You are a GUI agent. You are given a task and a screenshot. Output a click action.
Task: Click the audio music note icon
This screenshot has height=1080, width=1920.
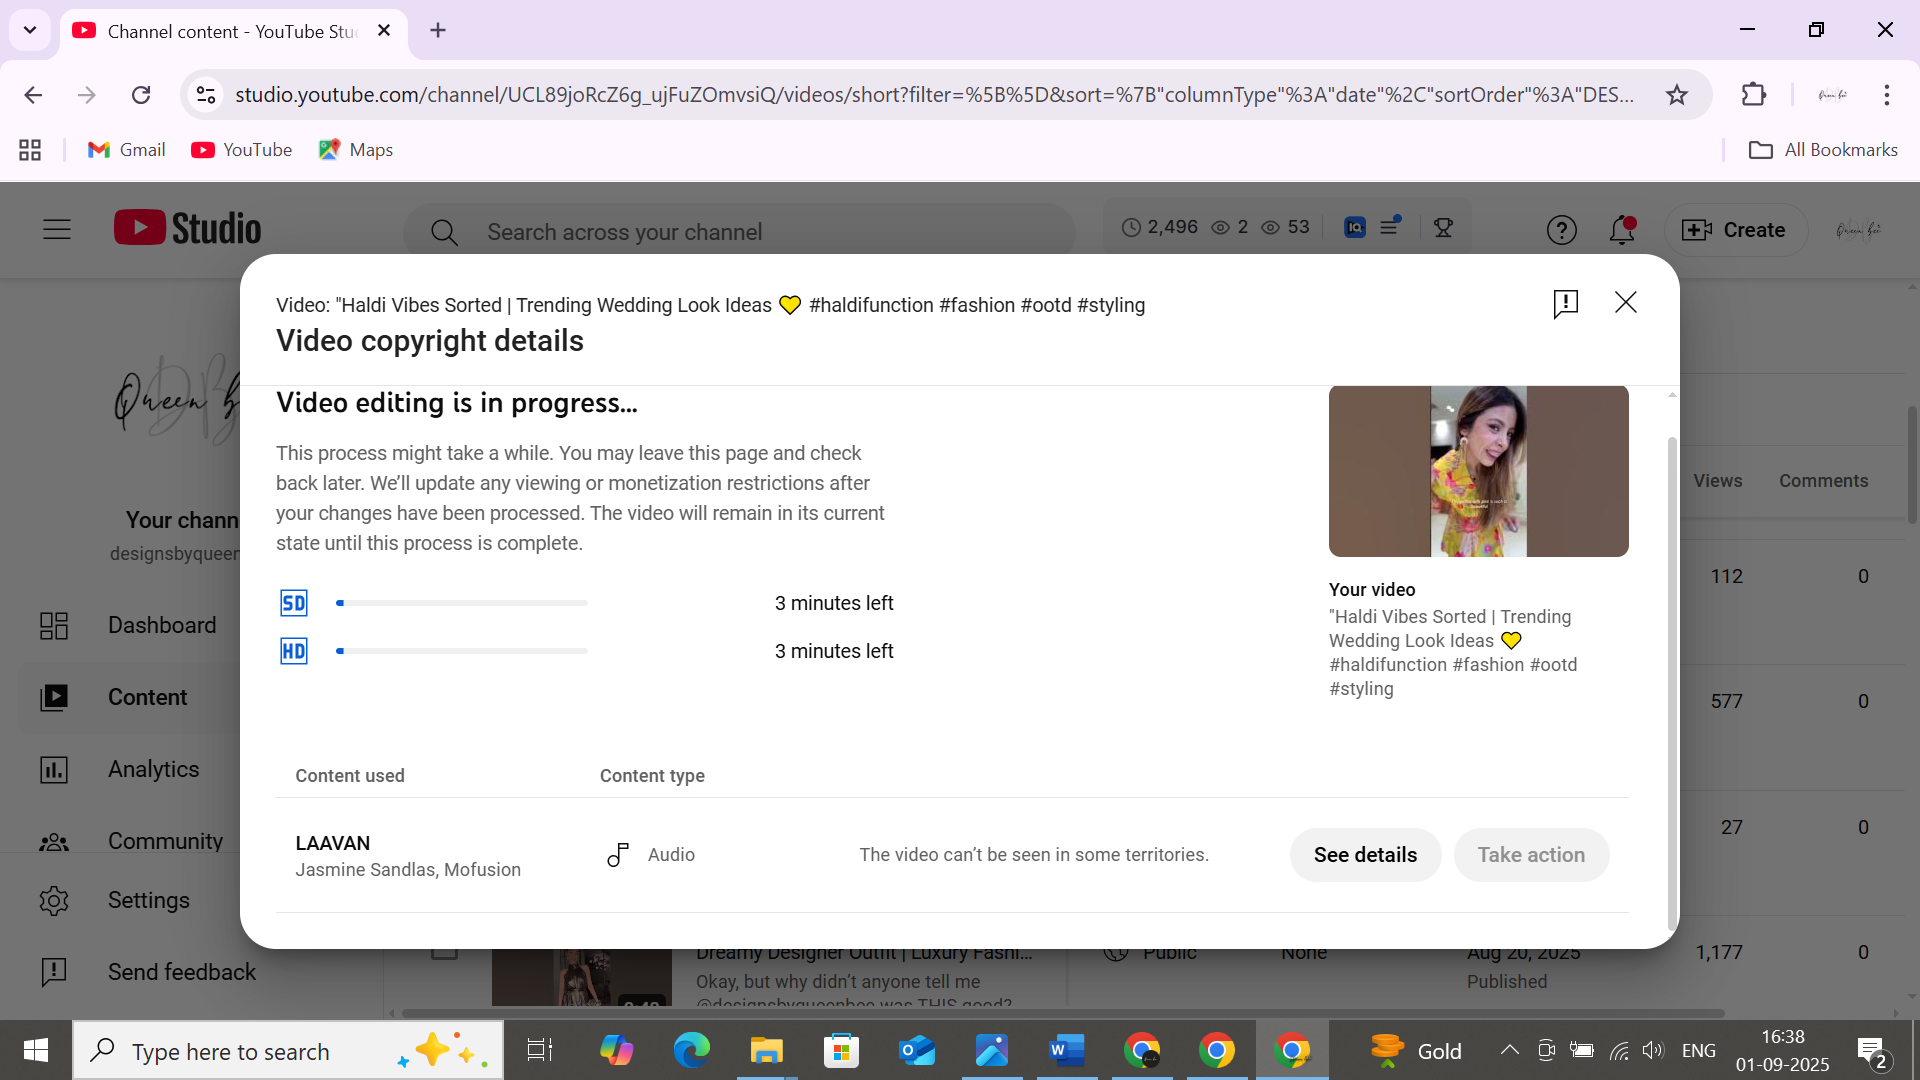click(618, 855)
